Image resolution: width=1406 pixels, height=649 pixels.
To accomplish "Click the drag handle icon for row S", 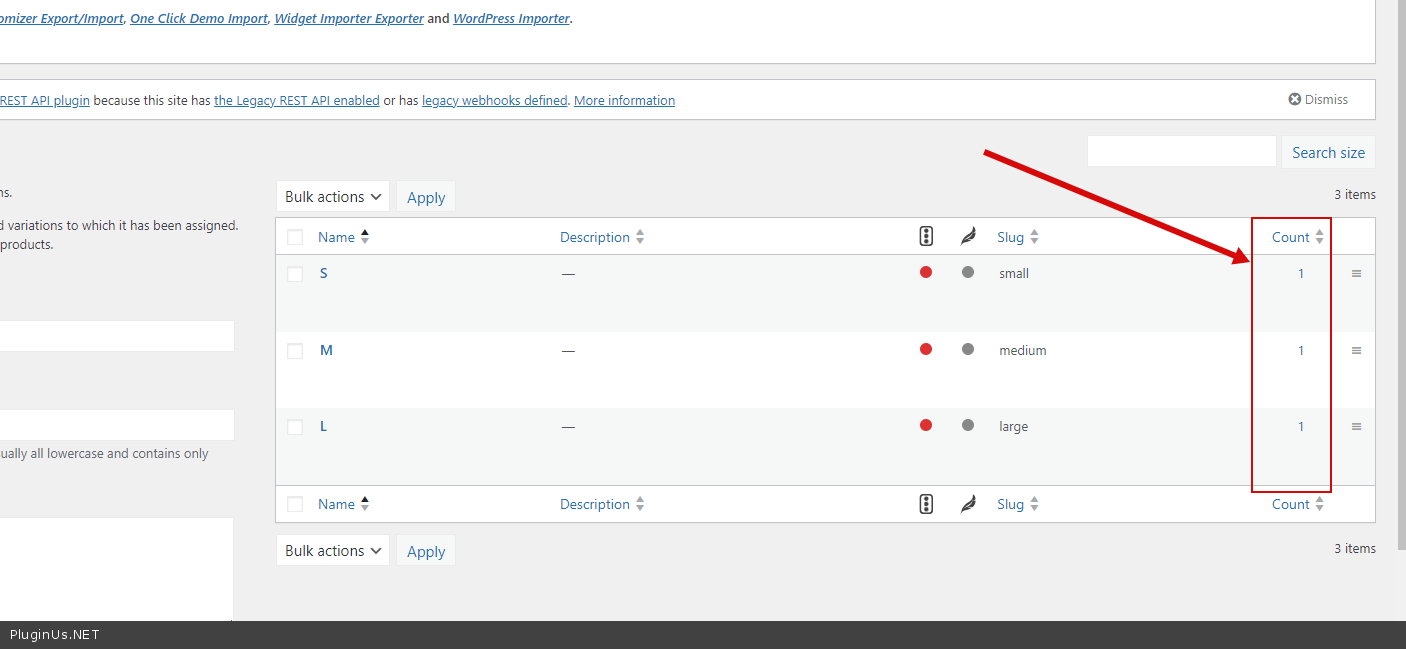I will coord(1356,273).
